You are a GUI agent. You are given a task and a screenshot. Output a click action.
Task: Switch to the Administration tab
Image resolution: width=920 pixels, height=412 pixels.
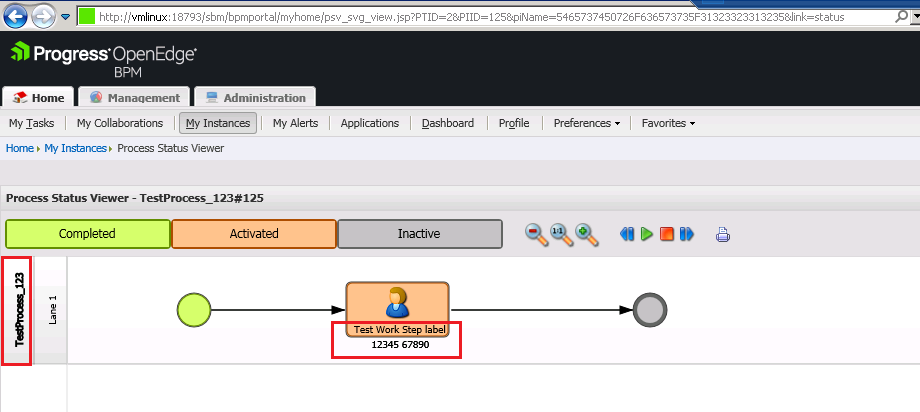[255, 97]
